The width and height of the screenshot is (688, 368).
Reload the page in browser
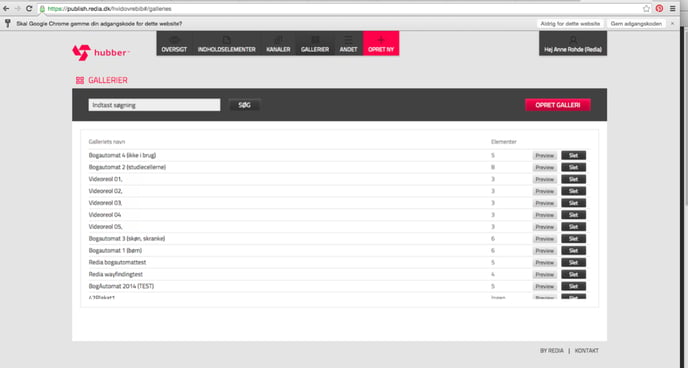(x=29, y=8)
